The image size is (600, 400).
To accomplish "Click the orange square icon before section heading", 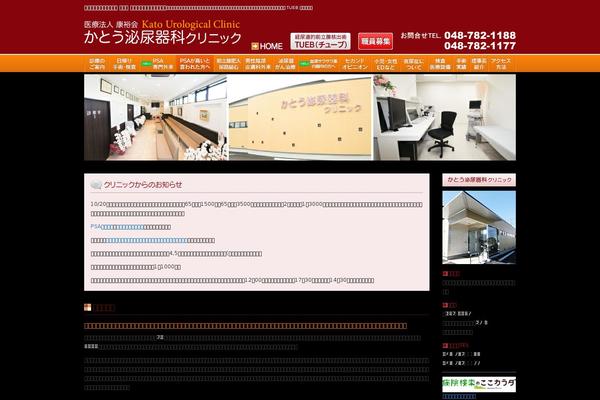I will (88, 307).
